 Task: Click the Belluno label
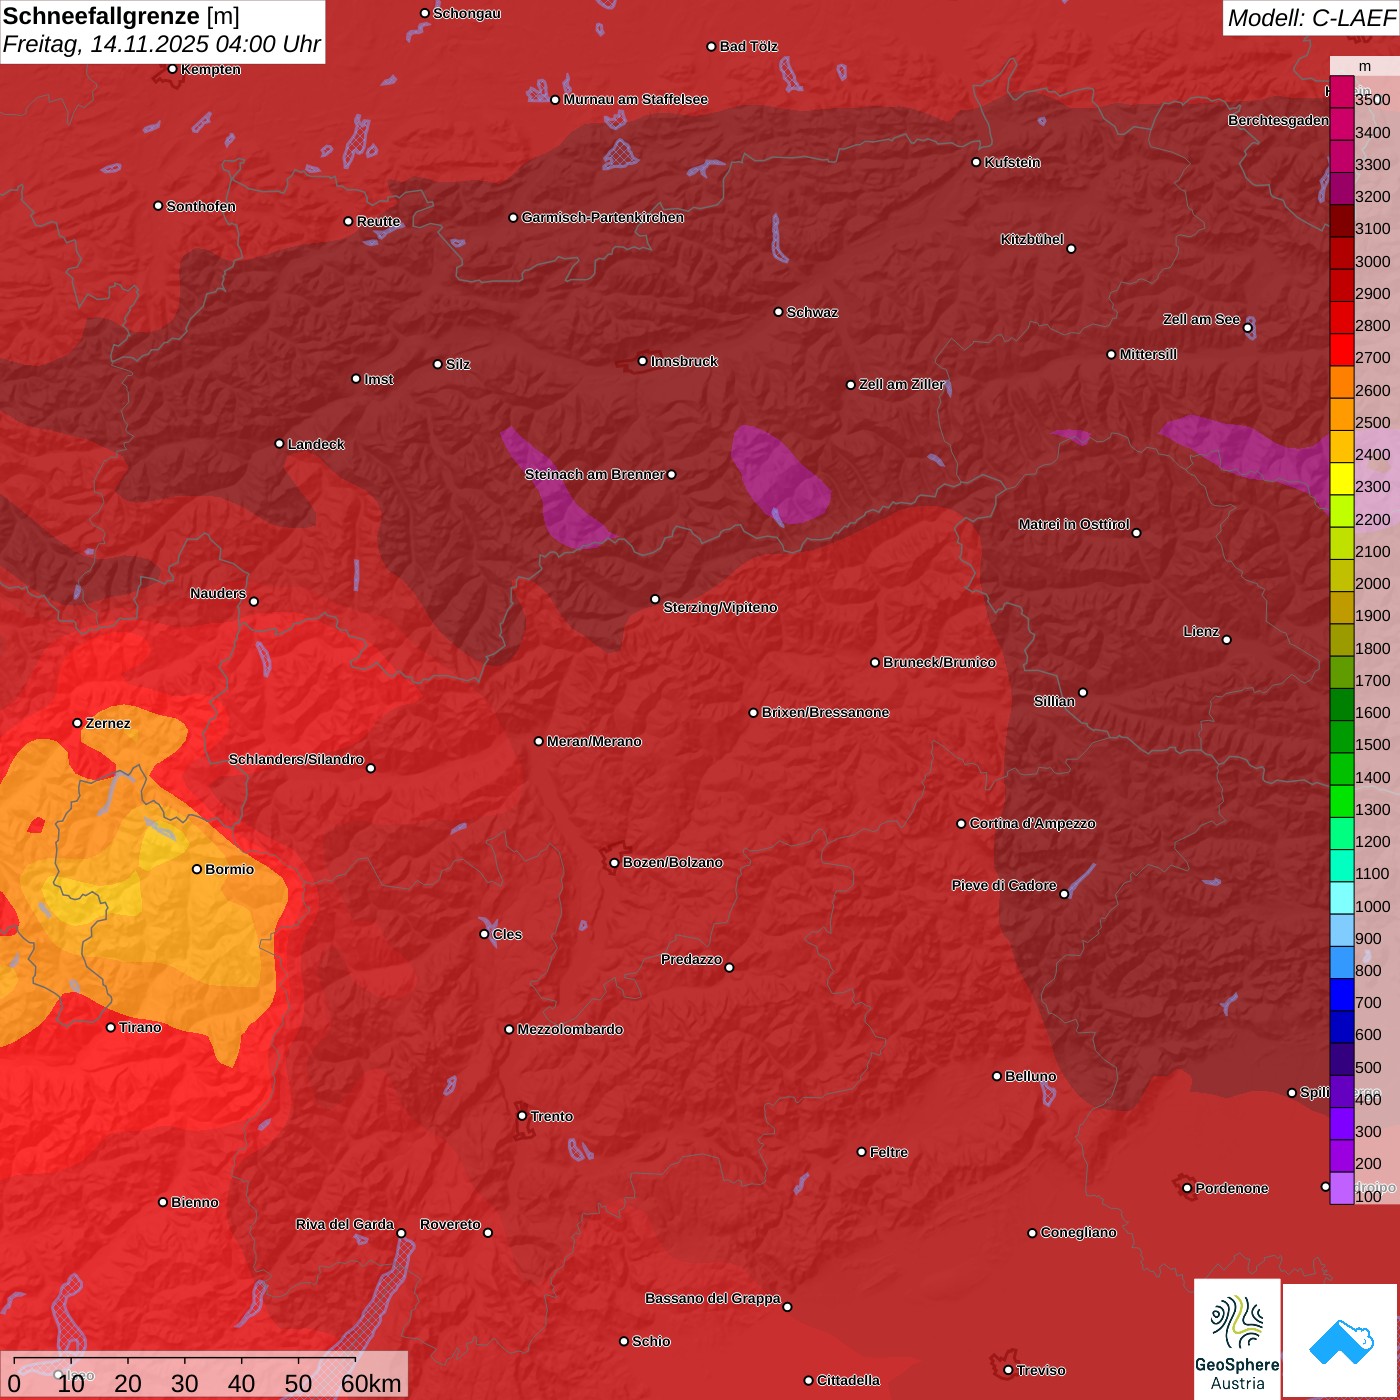click(1031, 1077)
